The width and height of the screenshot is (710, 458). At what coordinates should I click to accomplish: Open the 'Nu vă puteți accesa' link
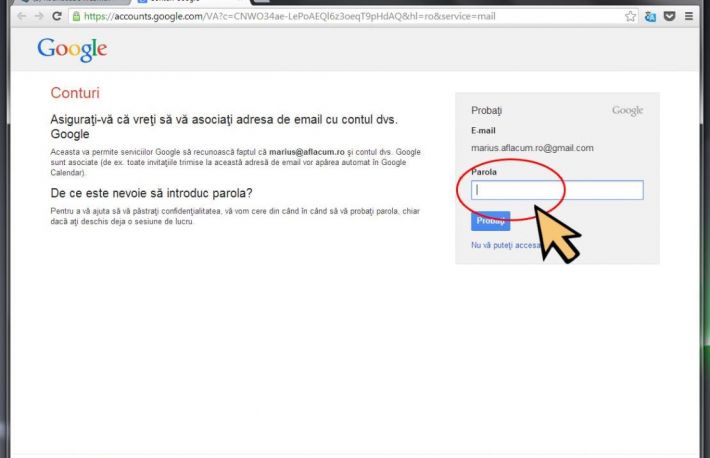[505, 245]
